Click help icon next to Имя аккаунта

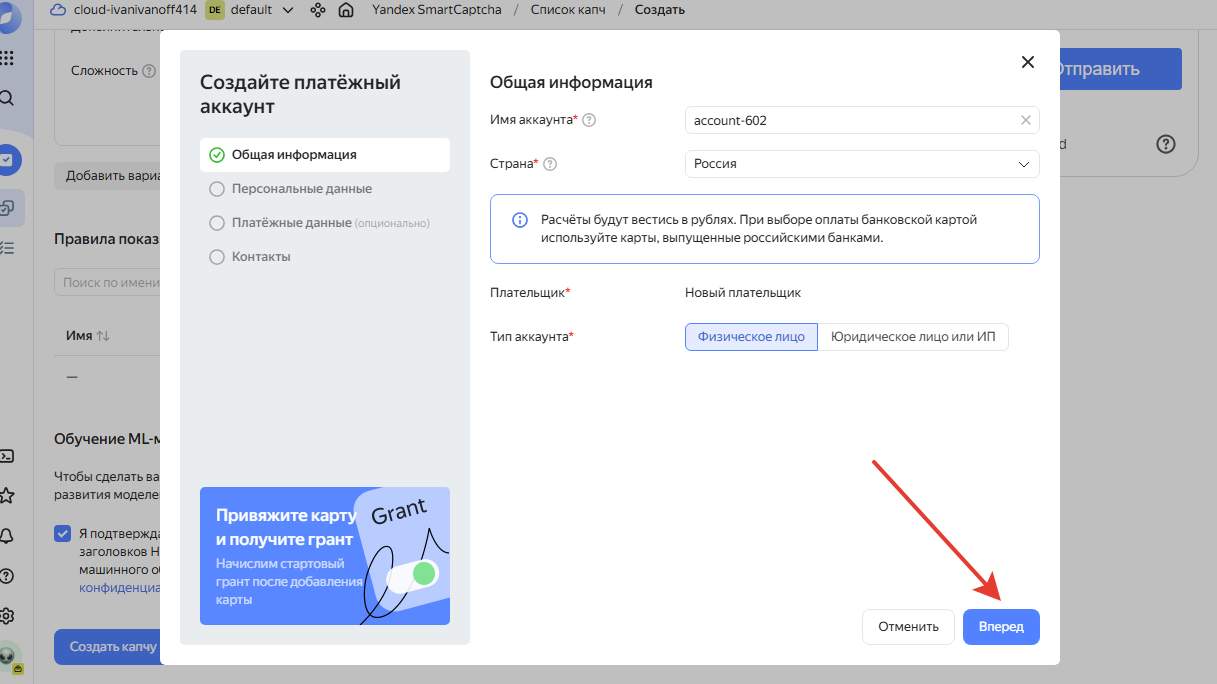[x=589, y=120]
